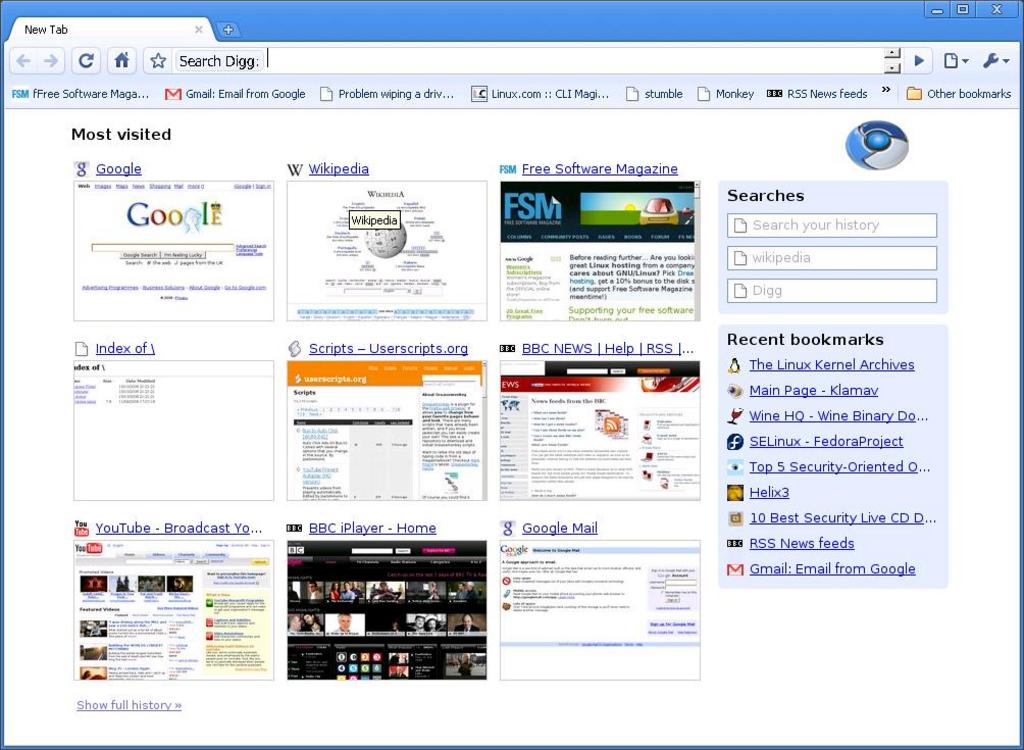The image size is (1024, 750).
Task: Open the Problem wiping a drive bookmark
Action: (387, 94)
